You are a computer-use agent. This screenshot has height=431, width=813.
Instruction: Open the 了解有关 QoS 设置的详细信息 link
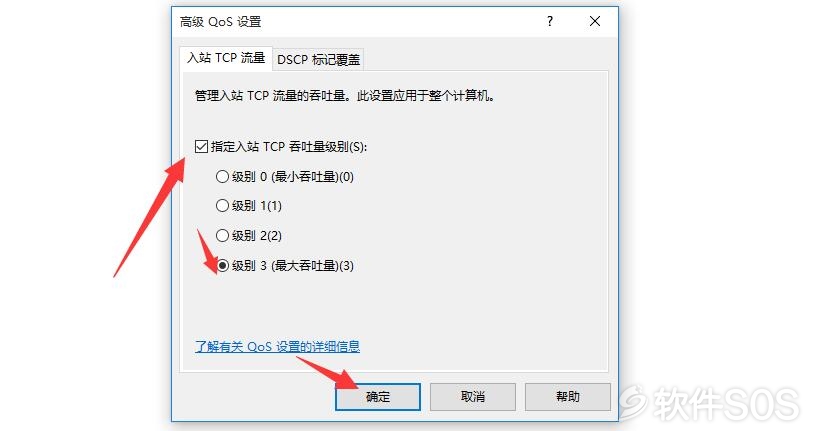(x=277, y=346)
